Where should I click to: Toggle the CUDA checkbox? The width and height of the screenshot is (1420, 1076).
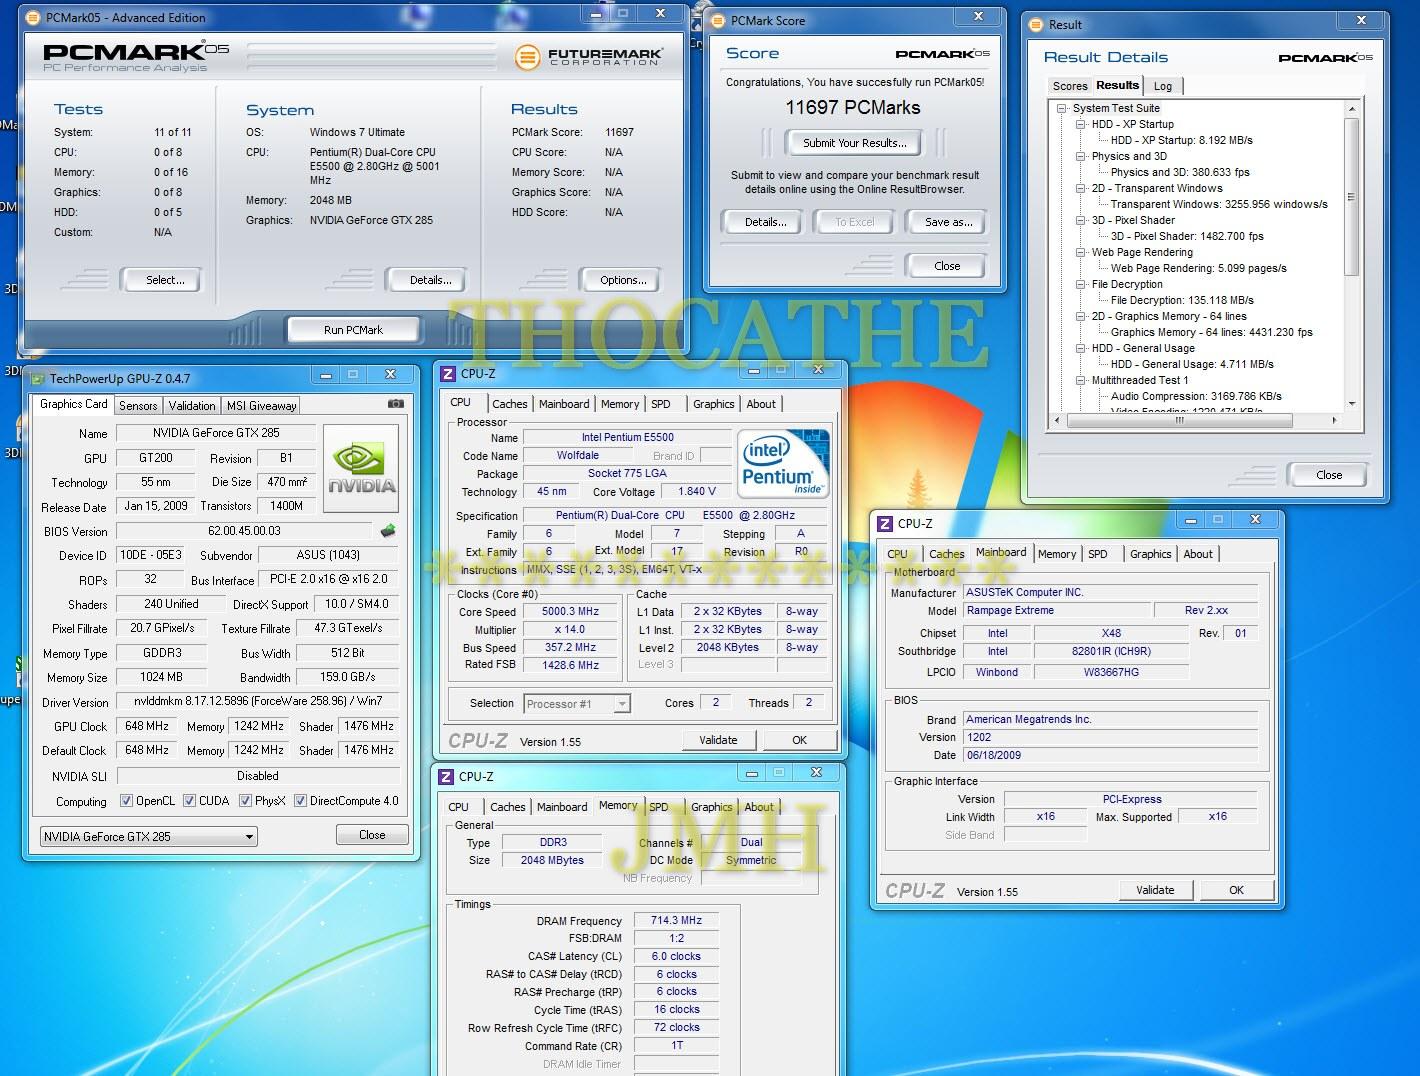point(189,801)
